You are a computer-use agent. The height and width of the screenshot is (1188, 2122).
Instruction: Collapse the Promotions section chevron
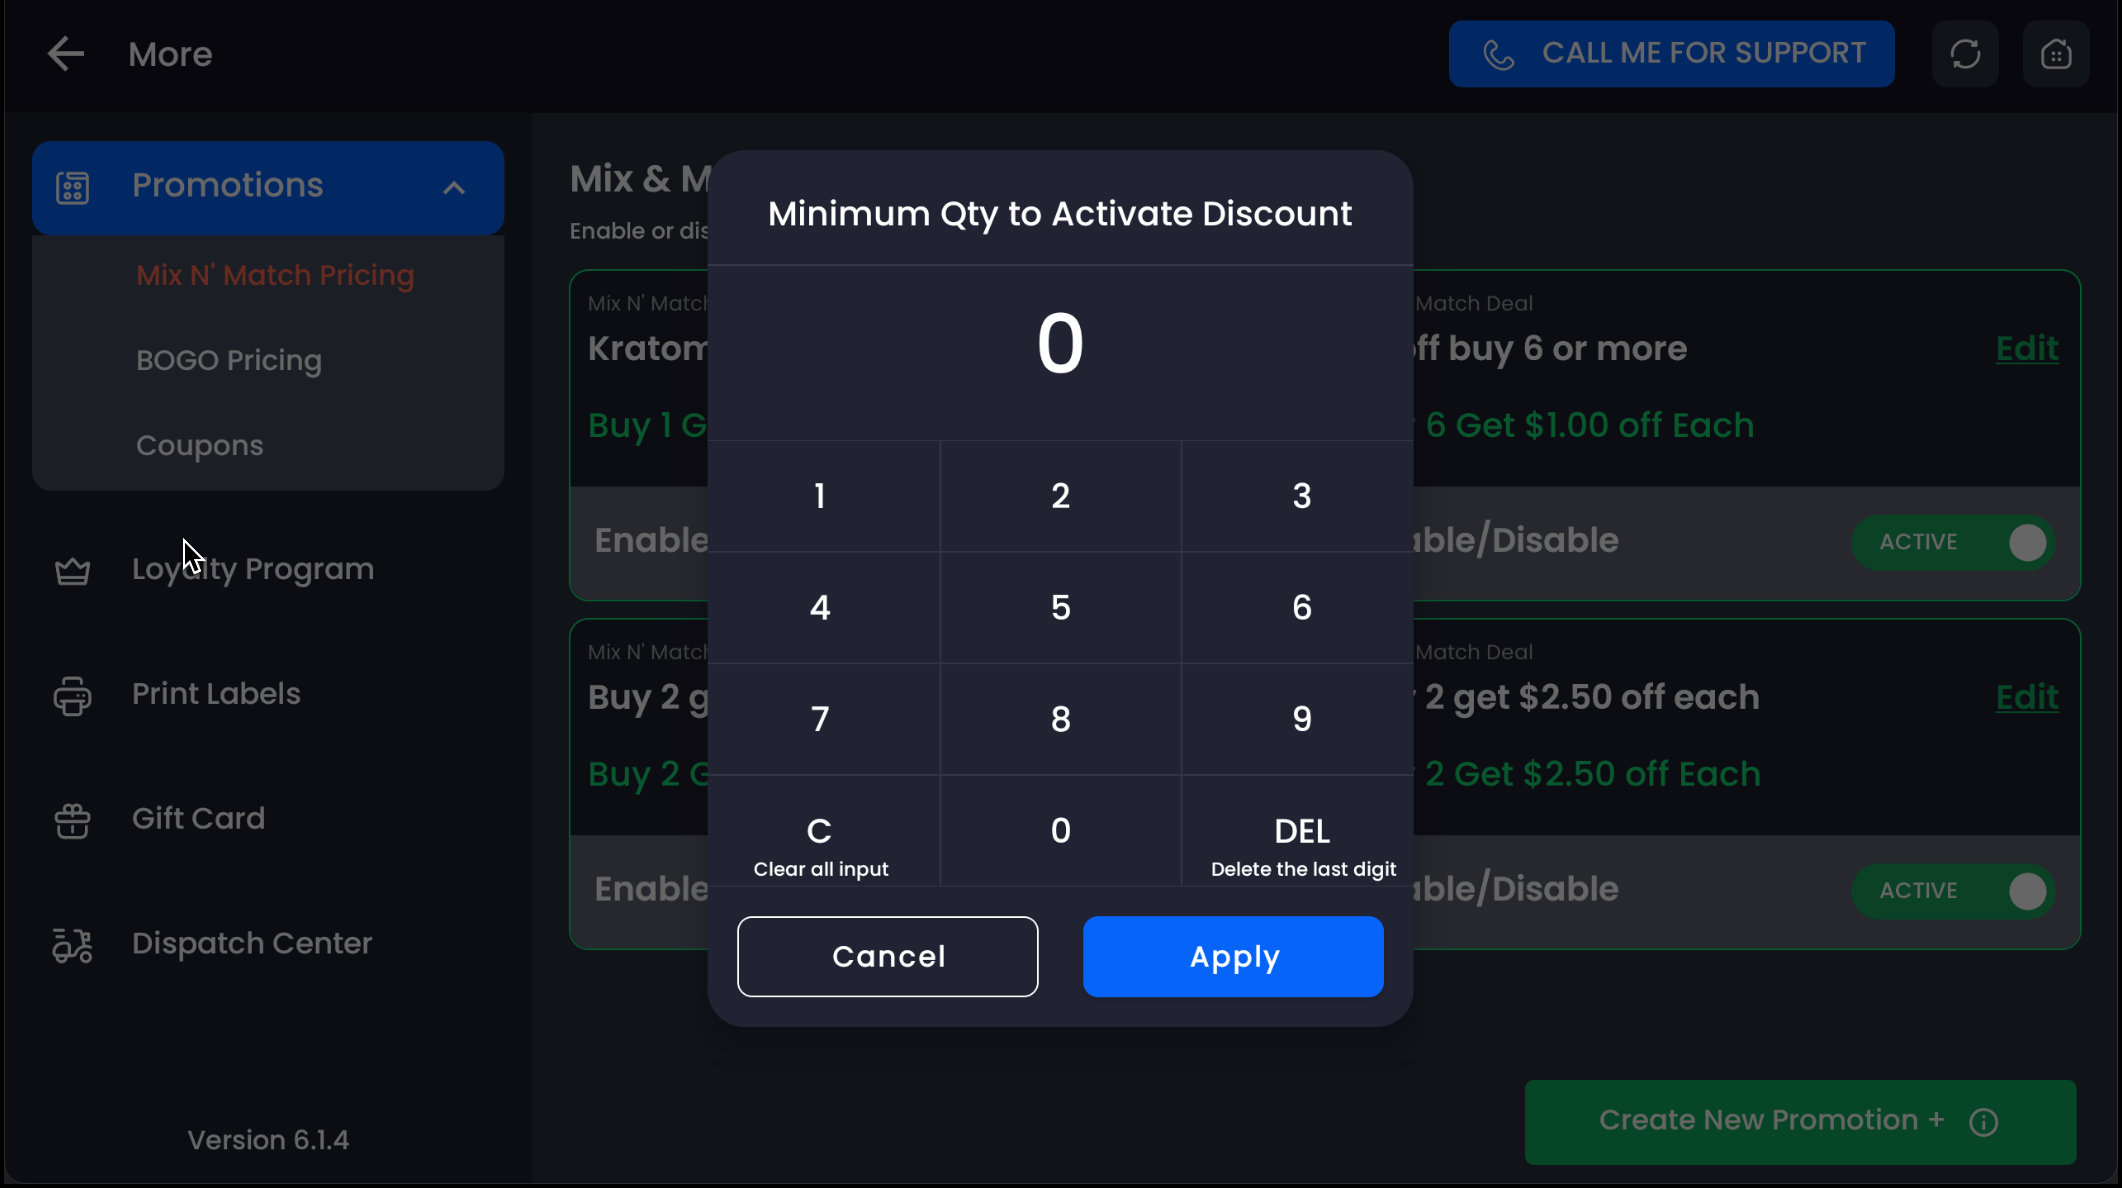(x=454, y=187)
